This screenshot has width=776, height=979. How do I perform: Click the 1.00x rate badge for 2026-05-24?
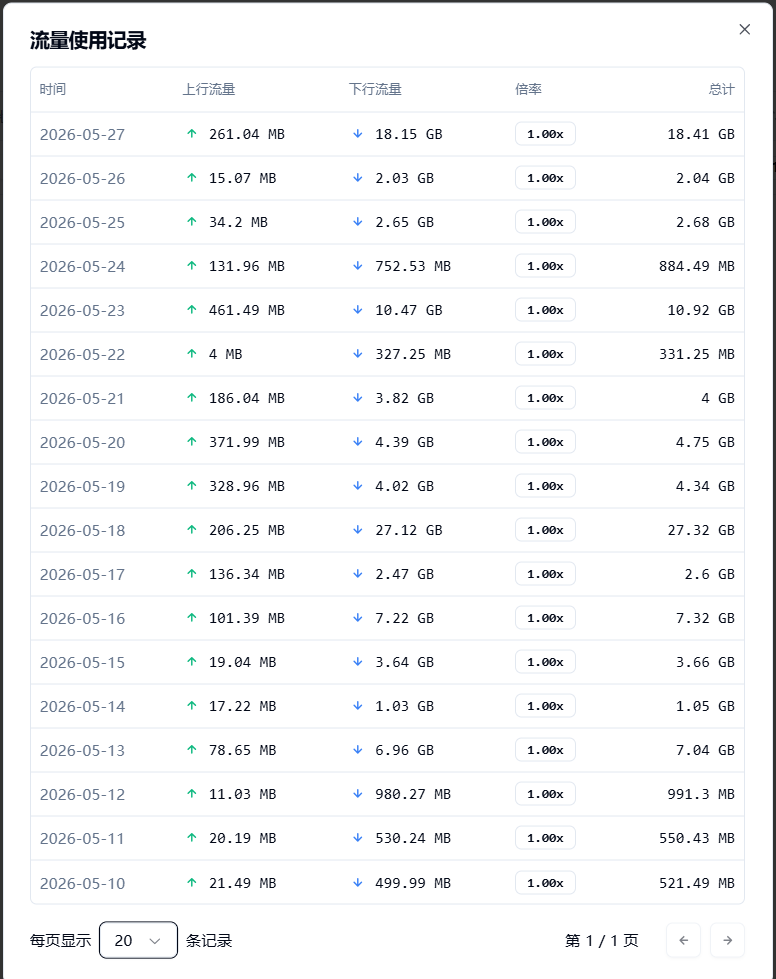click(545, 266)
